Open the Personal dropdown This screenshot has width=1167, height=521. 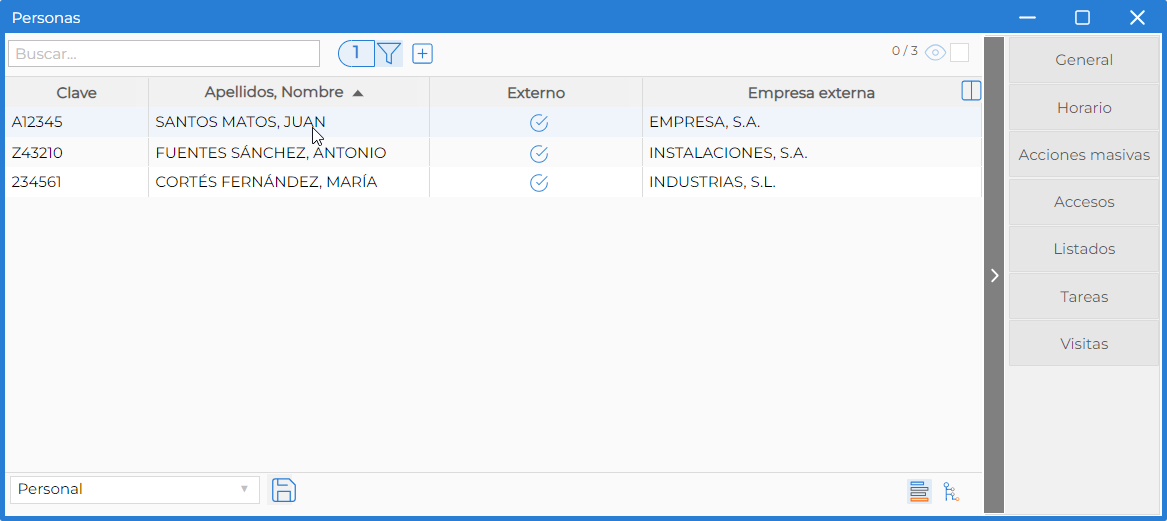point(135,490)
